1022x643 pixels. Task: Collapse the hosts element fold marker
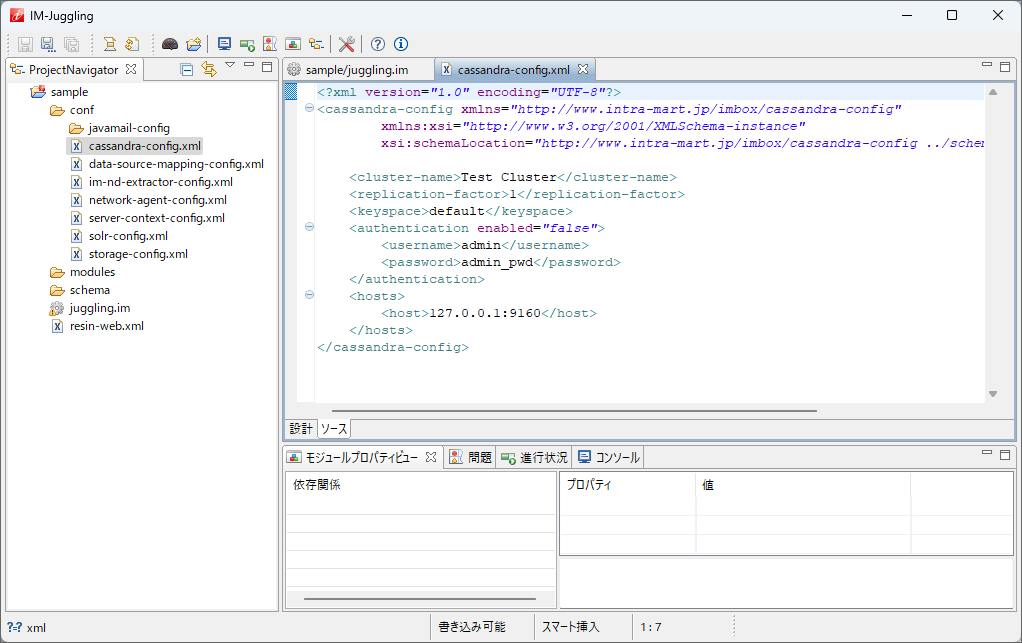click(309, 296)
